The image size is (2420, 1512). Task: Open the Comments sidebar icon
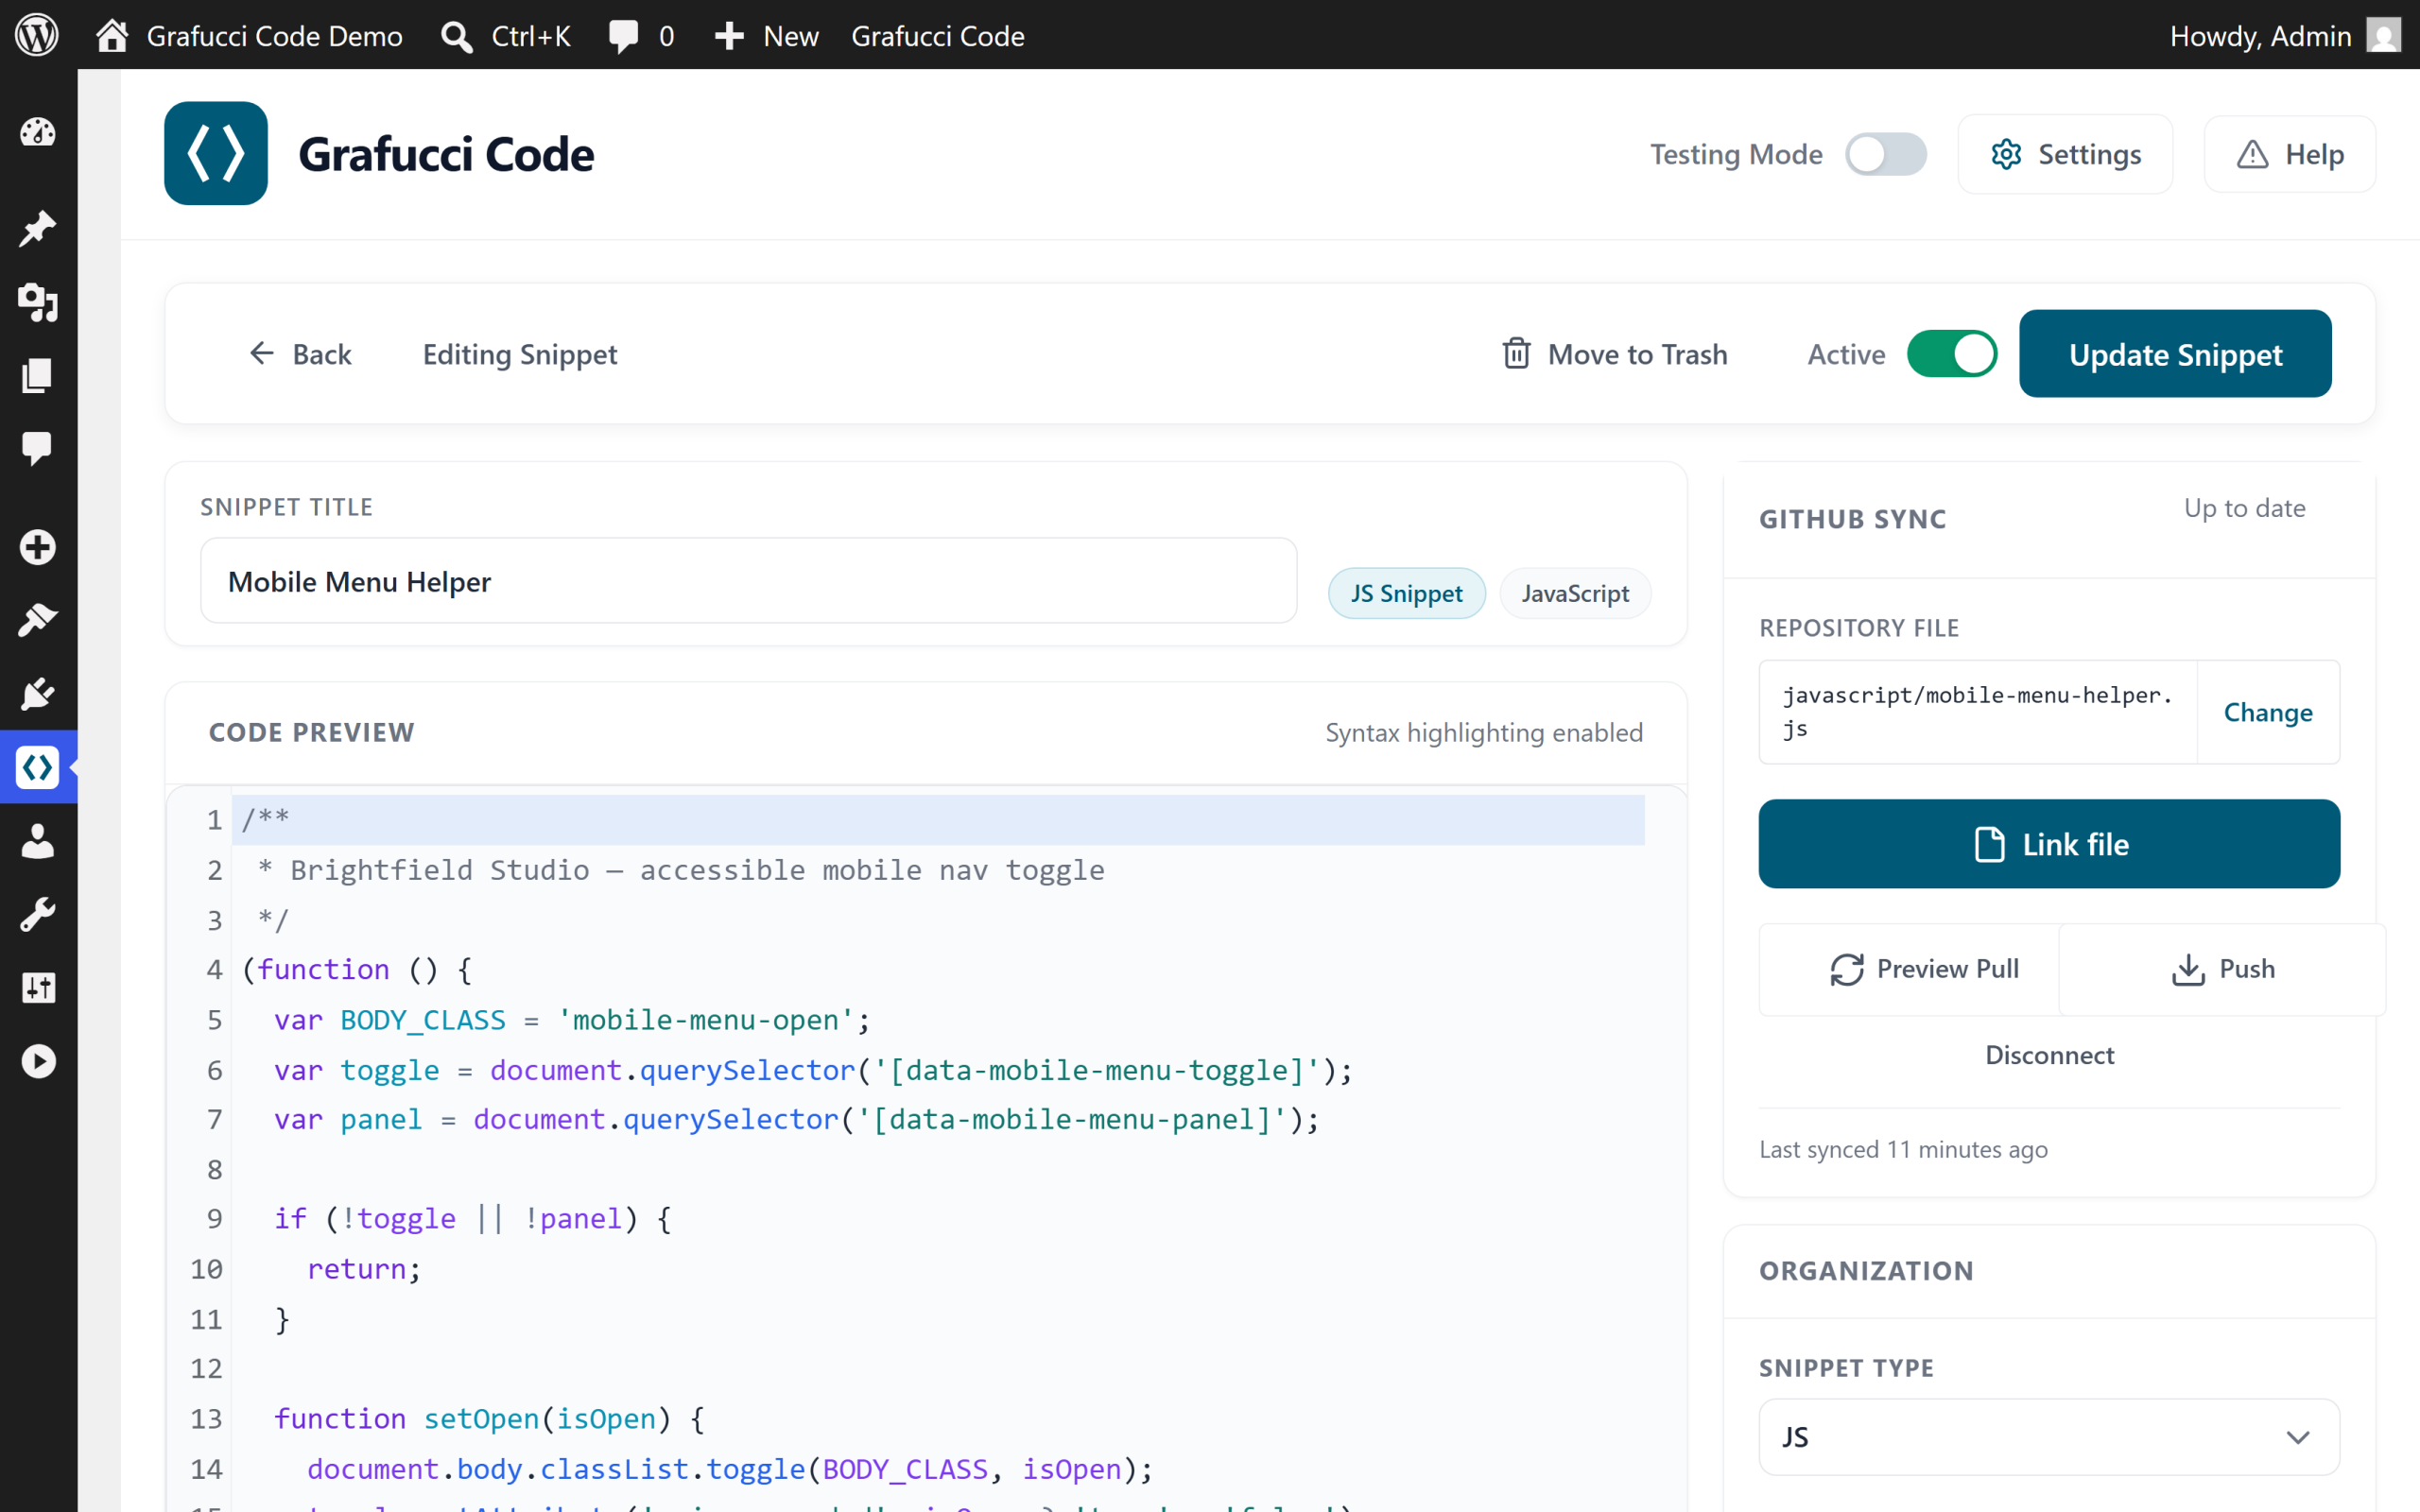[38, 448]
